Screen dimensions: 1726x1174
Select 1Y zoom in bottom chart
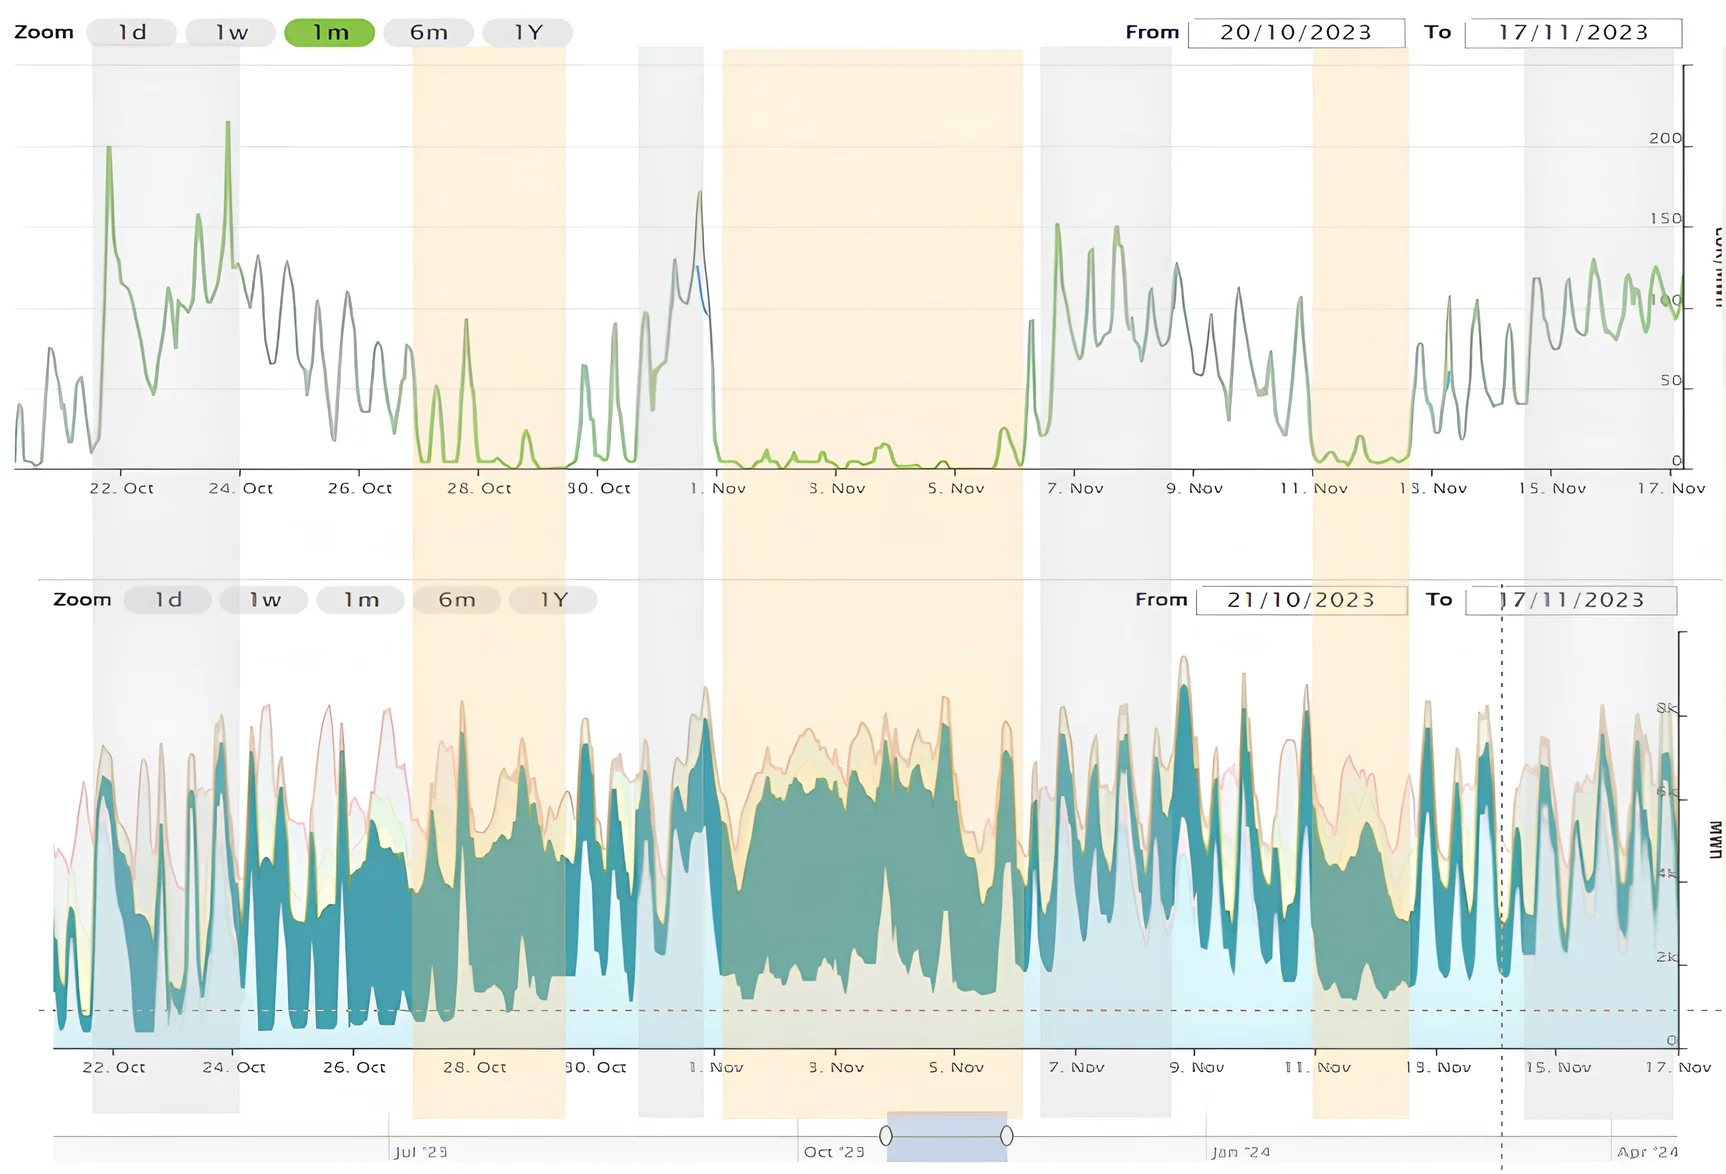[553, 600]
